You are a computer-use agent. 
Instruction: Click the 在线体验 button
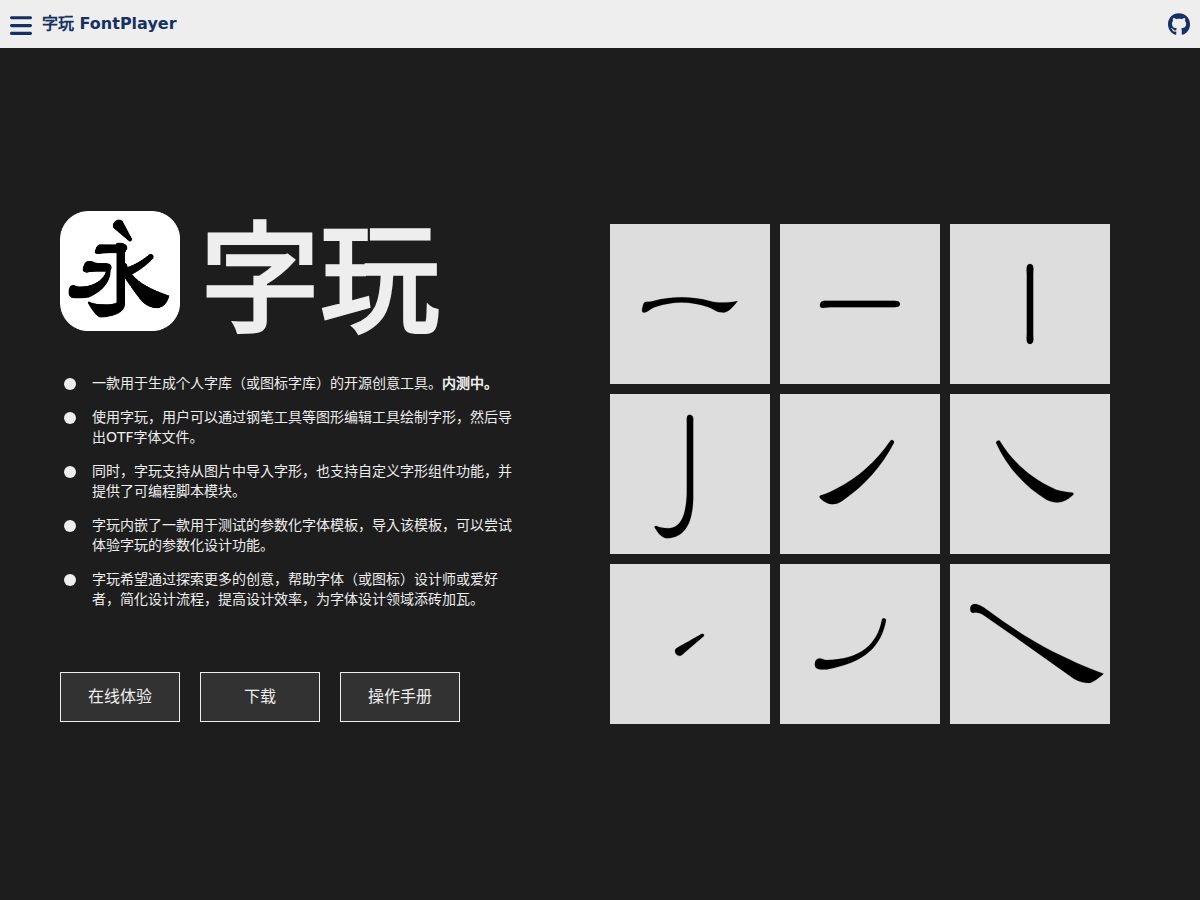click(120, 697)
